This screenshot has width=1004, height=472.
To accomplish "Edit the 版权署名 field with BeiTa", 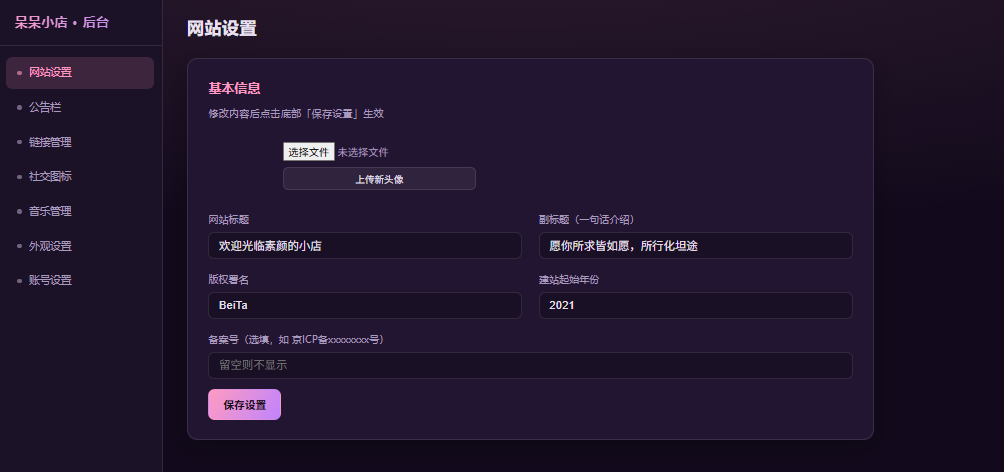I will (x=365, y=305).
